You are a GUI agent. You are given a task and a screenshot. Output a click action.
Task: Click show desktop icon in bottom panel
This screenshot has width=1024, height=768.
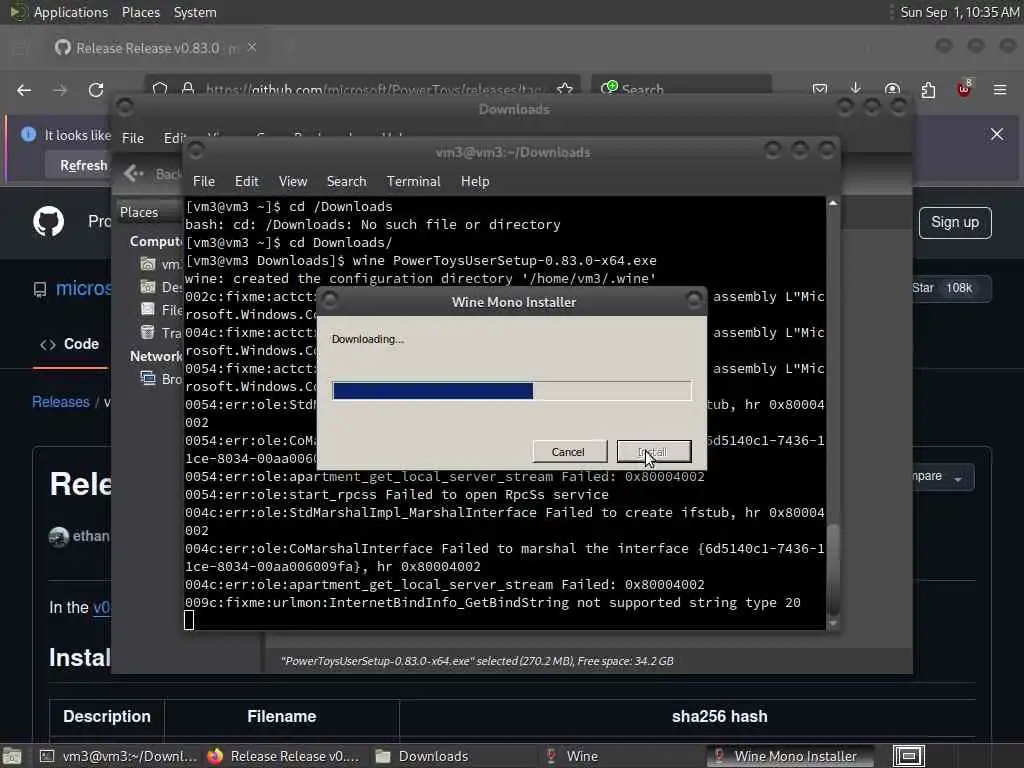click(12, 756)
